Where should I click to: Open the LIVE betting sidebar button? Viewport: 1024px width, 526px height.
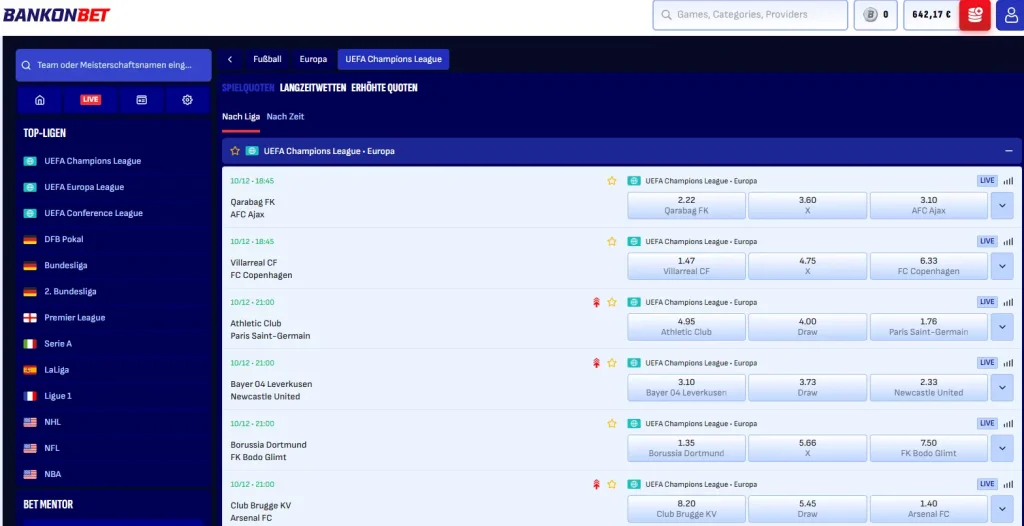pyautogui.click(x=90, y=100)
